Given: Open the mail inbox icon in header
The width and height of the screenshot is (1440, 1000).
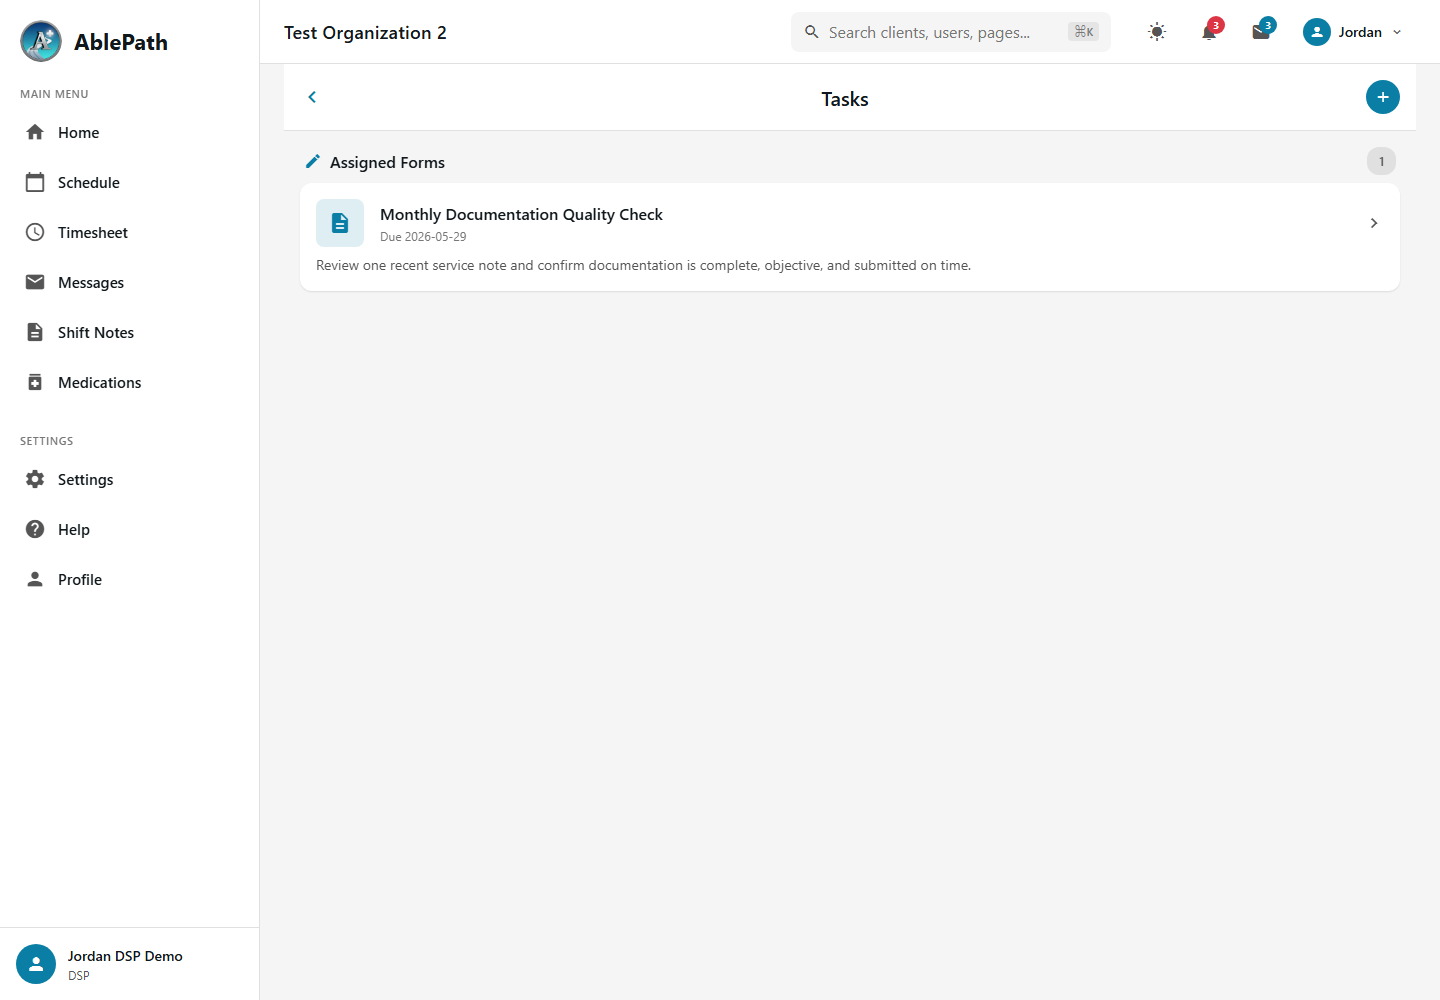Looking at the screenshot, I should [x=1262, y=31].
